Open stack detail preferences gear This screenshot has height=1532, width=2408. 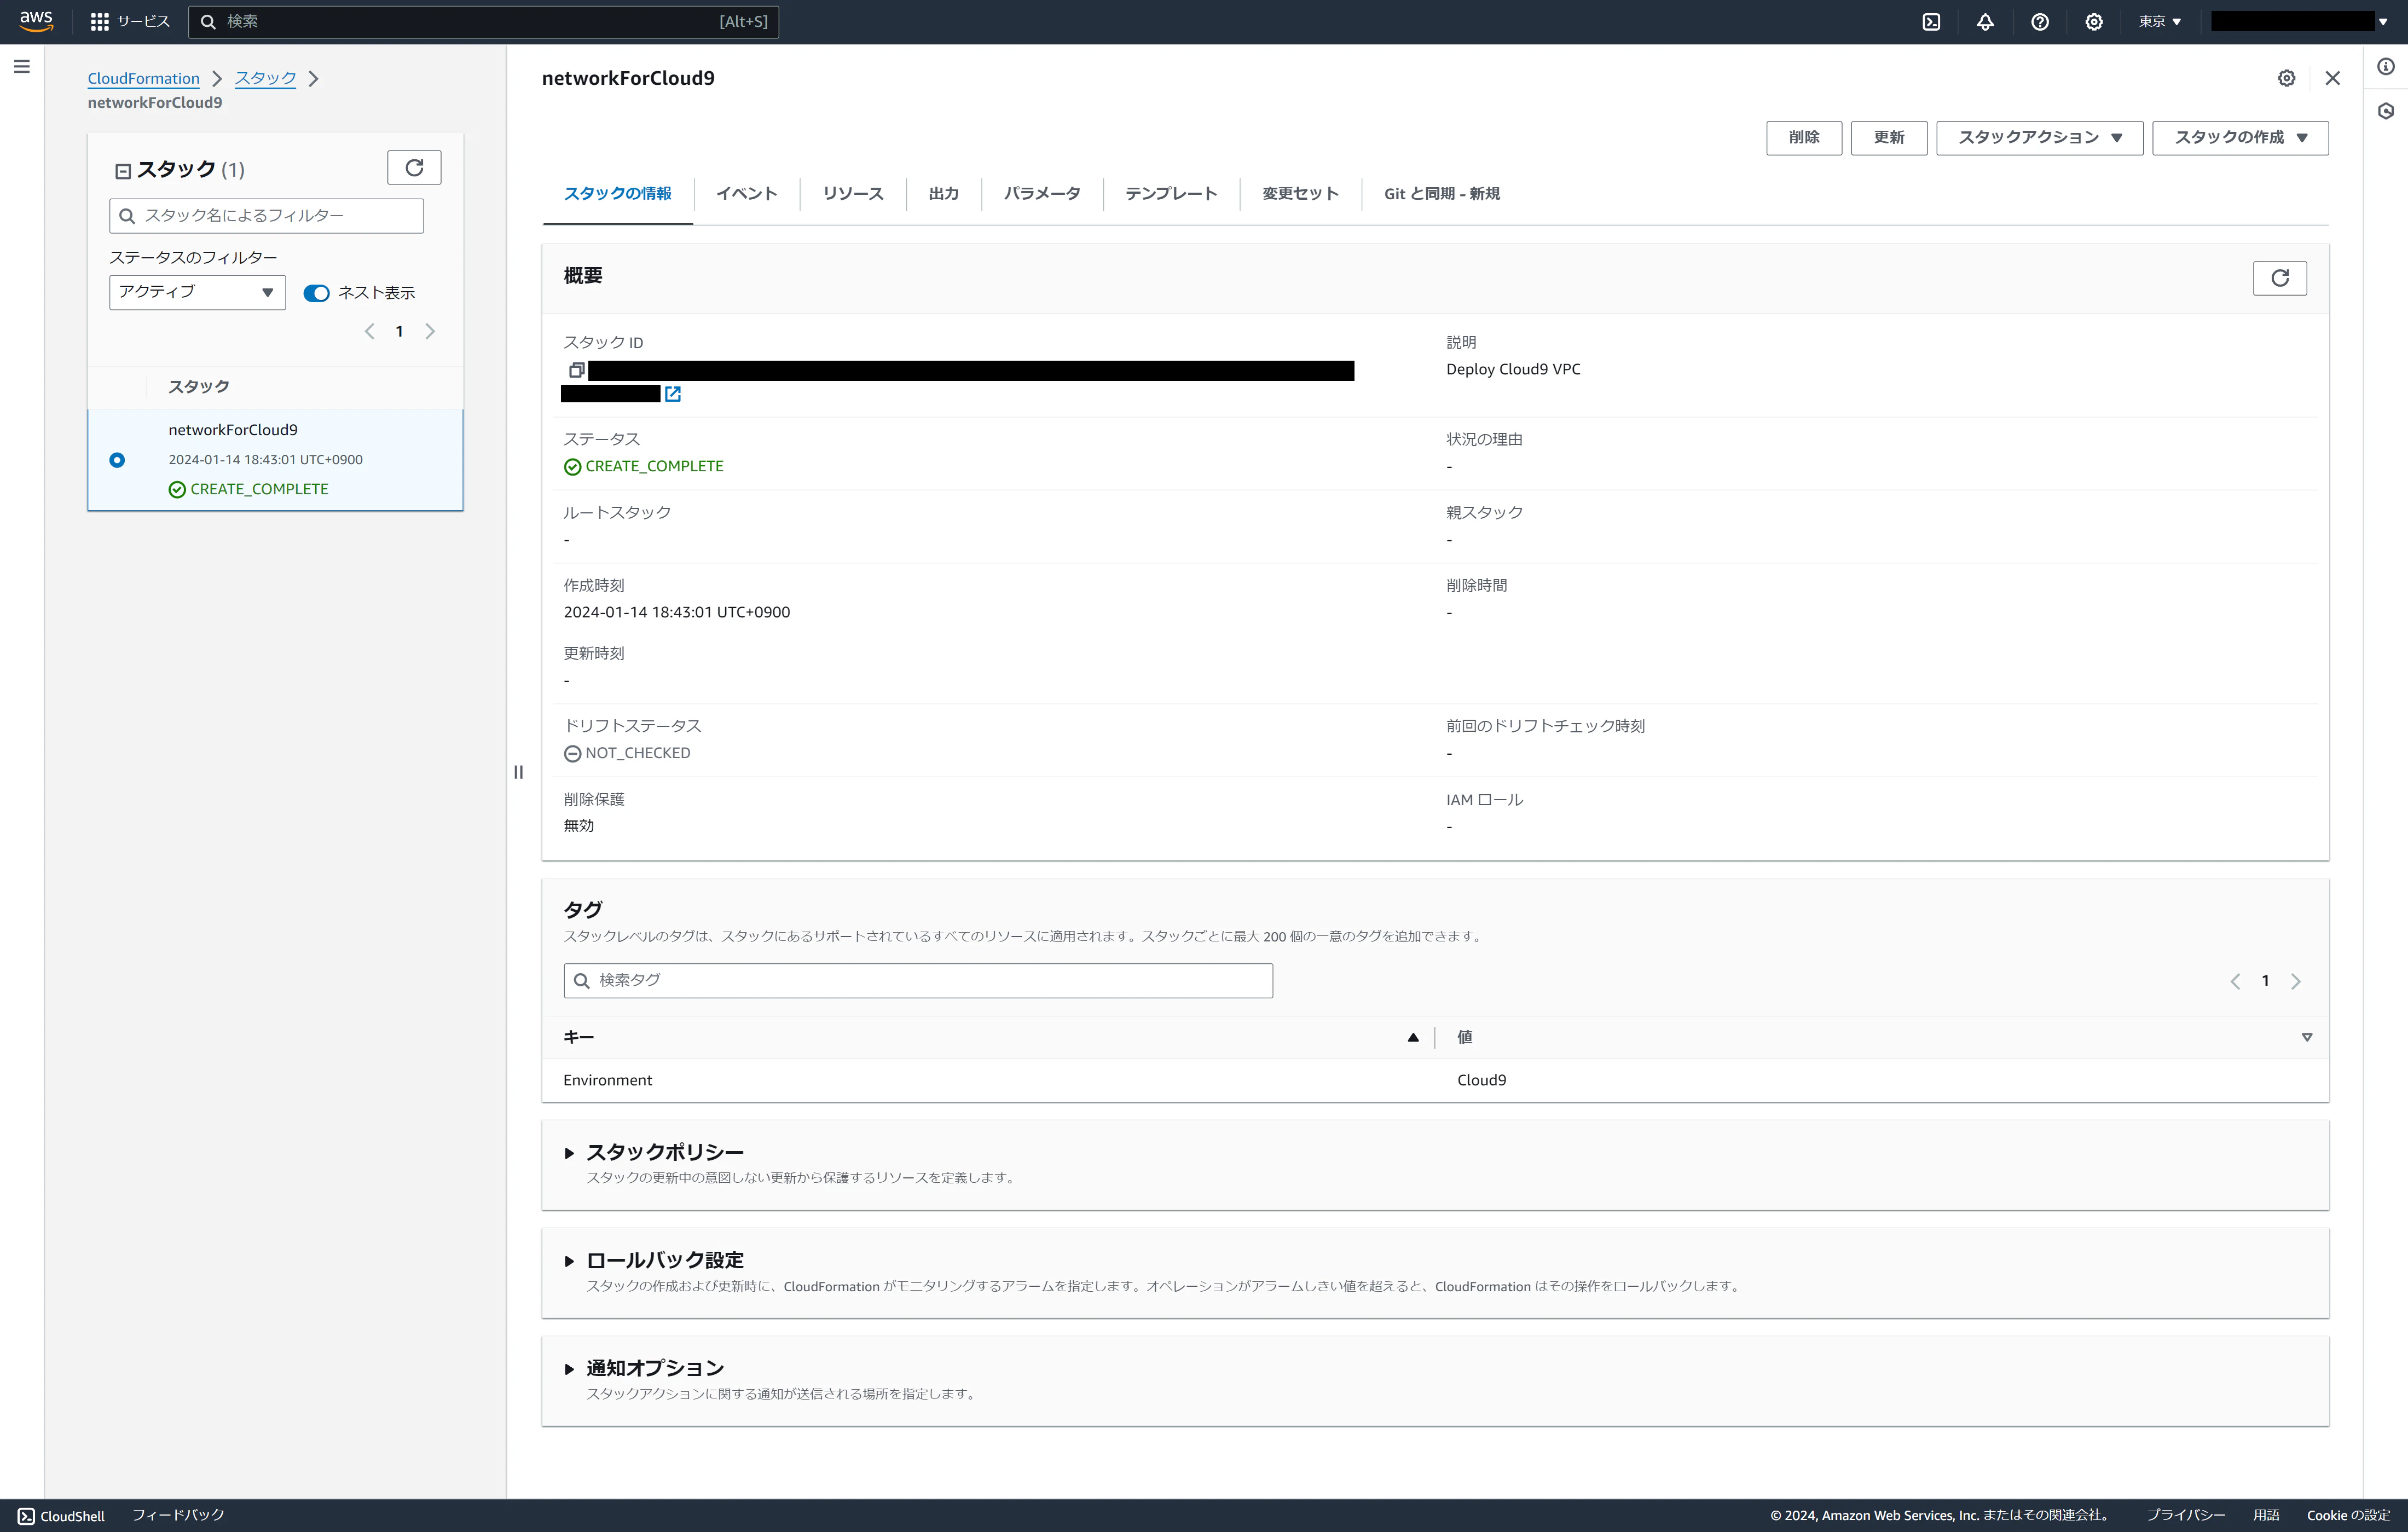click(2286, 78)
